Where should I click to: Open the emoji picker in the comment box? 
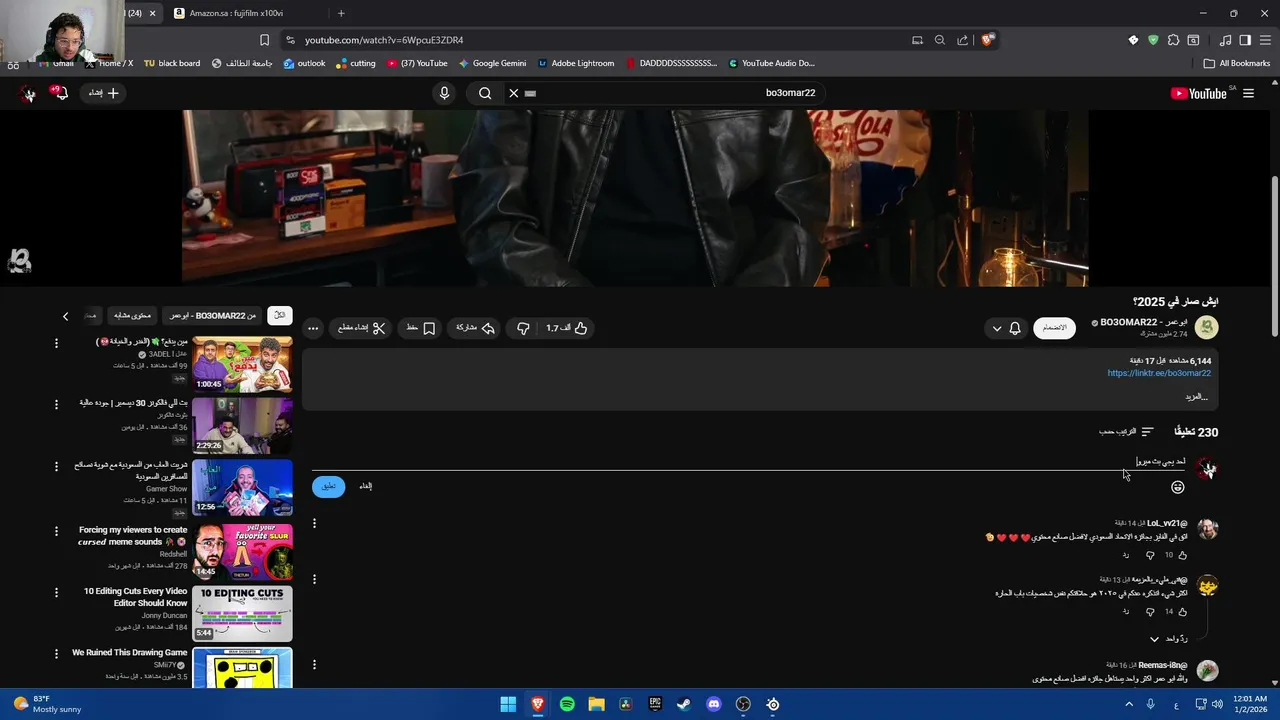(x=1178, y=487)
